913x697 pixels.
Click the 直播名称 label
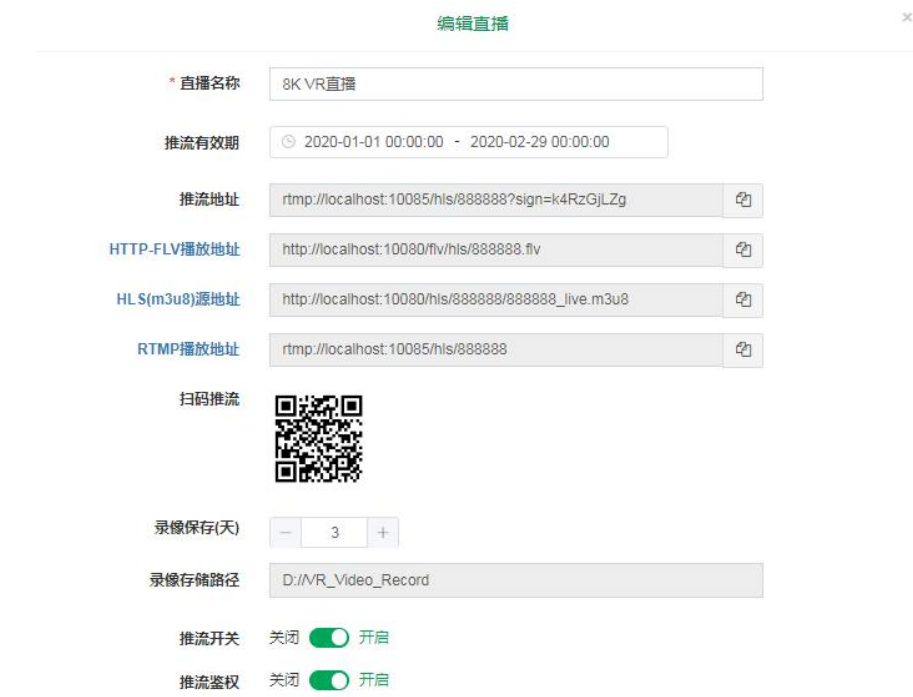click(210, 83)
